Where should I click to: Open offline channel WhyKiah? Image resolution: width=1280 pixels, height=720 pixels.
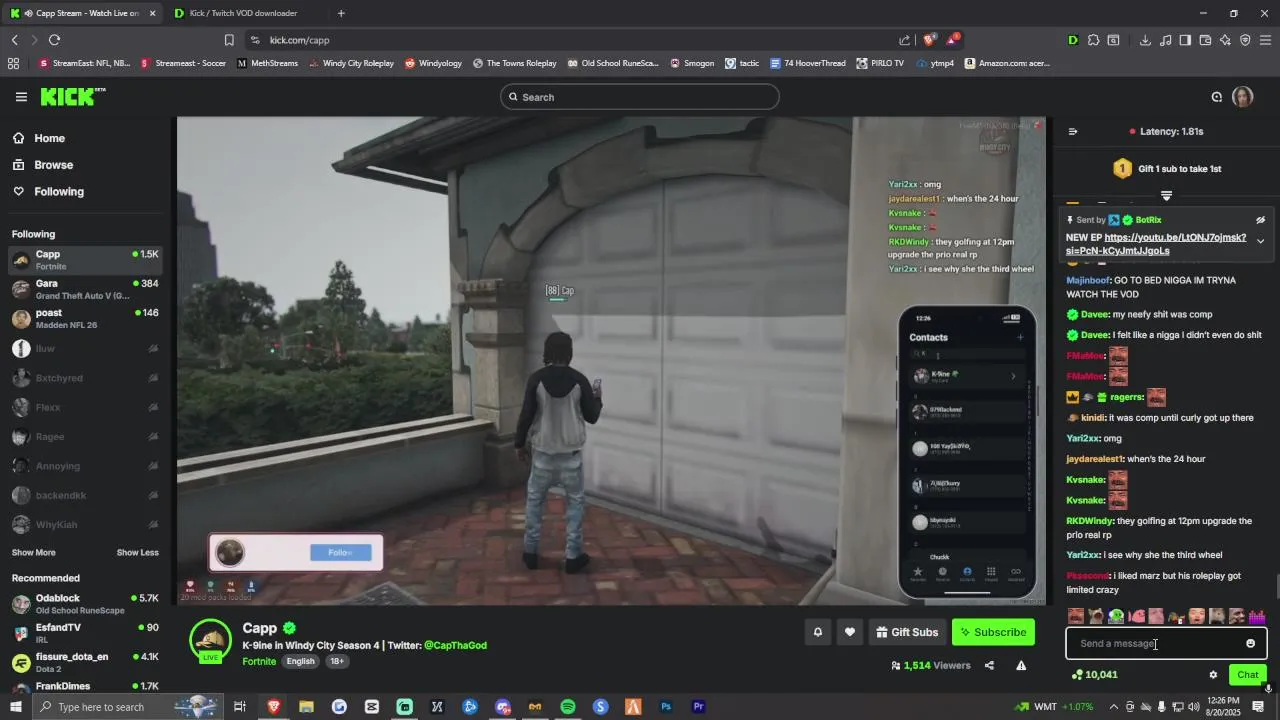tap(85, 525)
